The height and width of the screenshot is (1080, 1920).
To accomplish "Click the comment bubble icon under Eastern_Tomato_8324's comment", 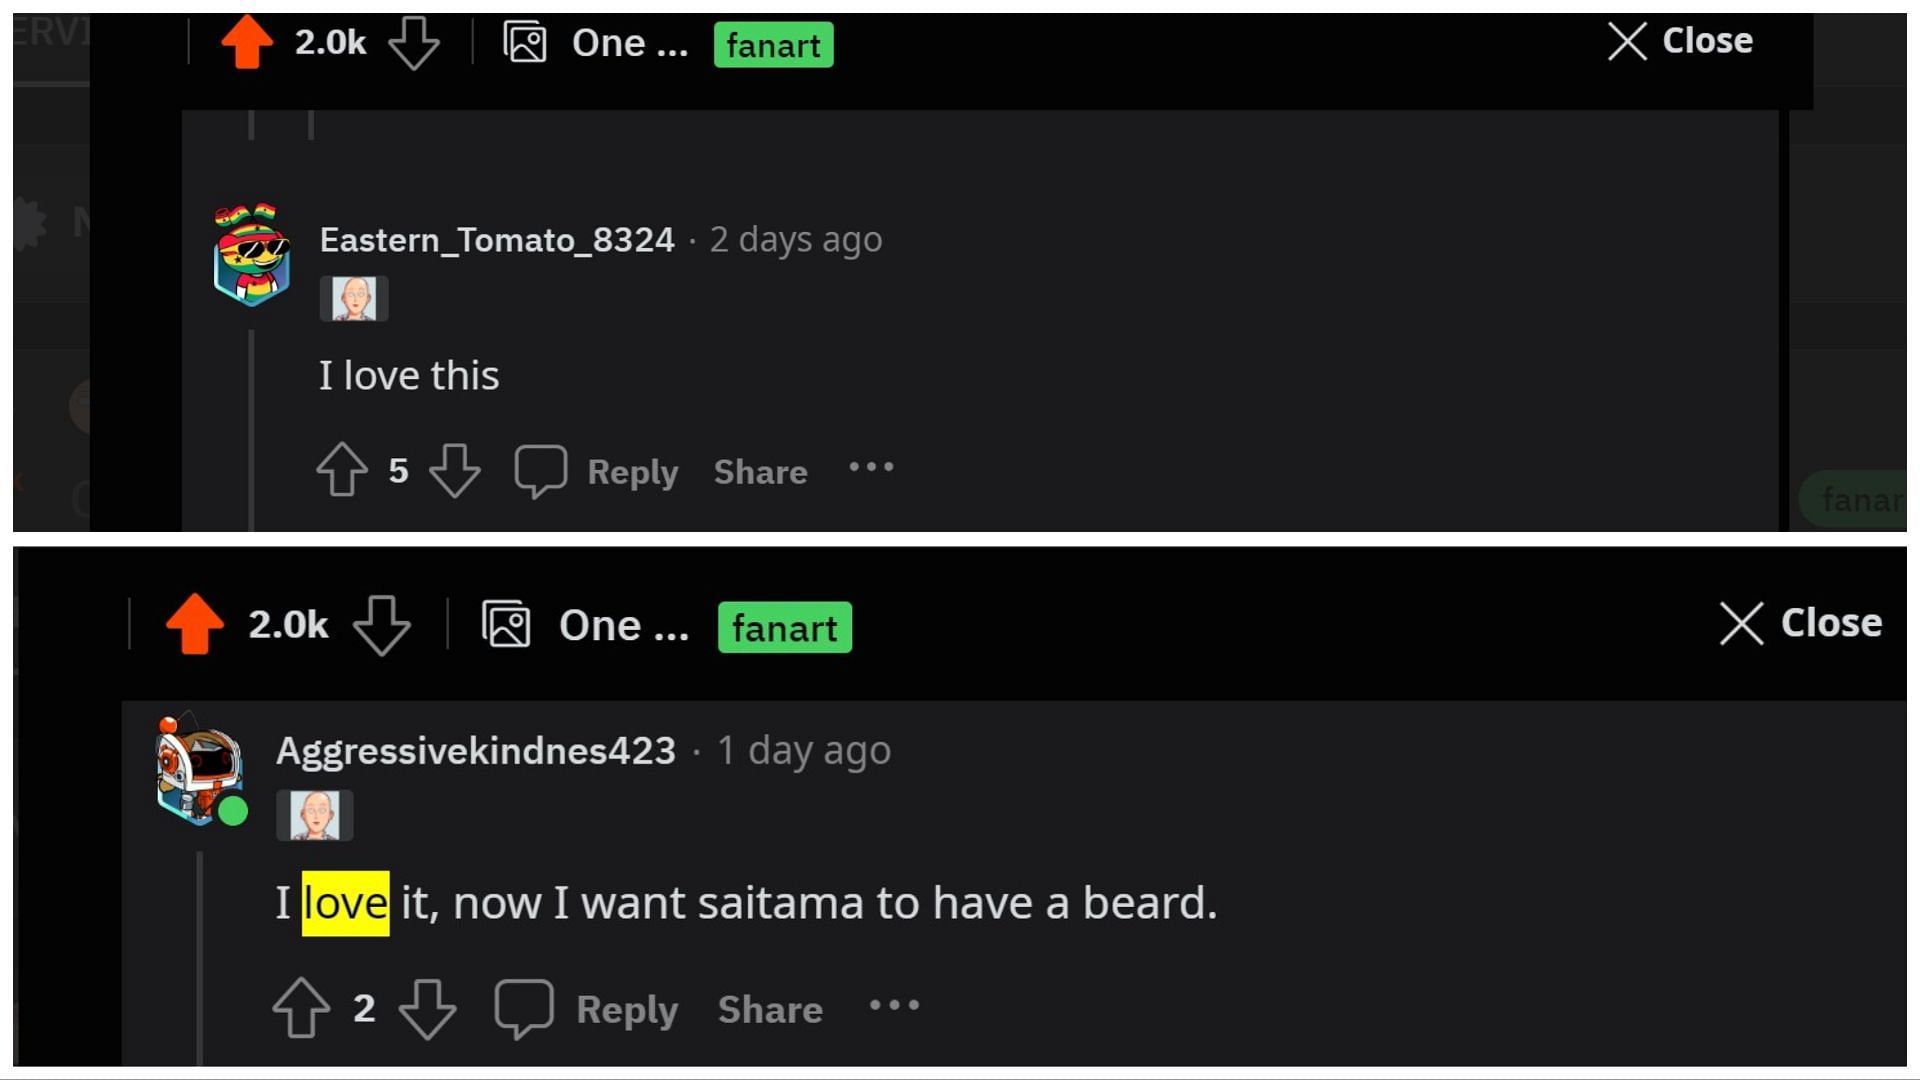I will tap(540, 470).
